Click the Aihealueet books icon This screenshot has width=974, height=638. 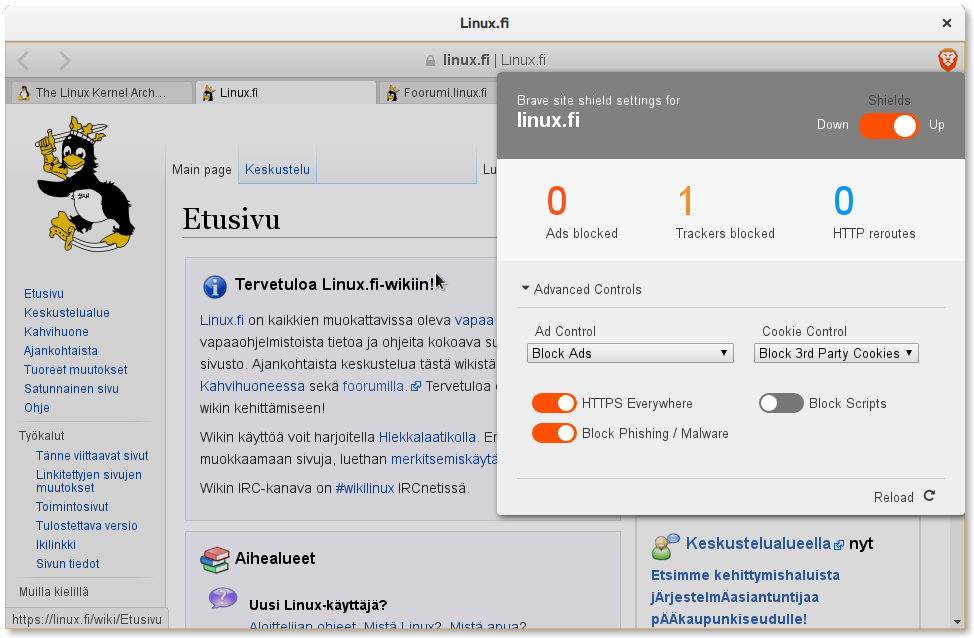(214, 559)
